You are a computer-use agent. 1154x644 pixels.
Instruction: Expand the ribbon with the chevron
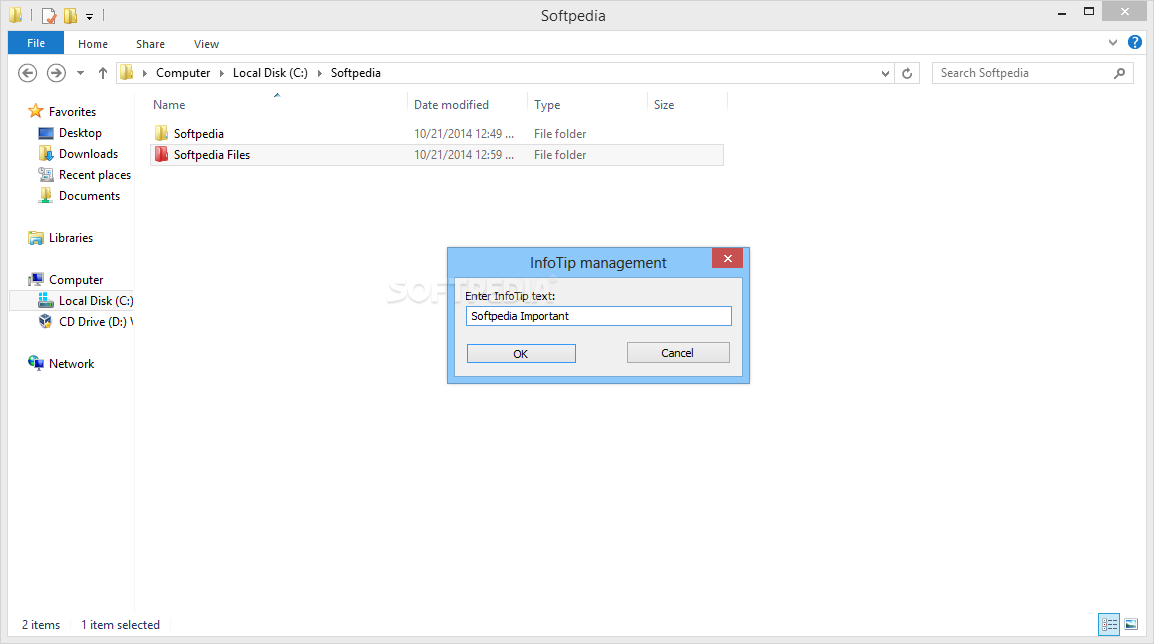point(1112,43)
